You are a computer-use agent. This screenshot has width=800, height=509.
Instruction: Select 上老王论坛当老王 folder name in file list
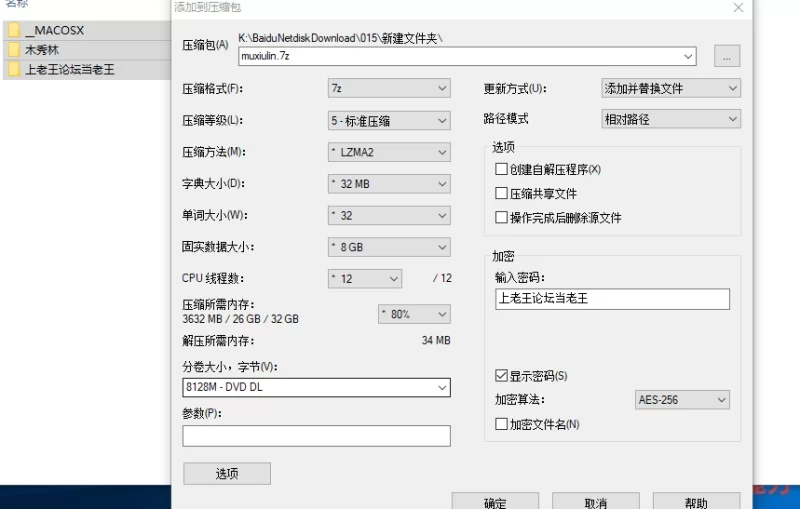(70, 69)
